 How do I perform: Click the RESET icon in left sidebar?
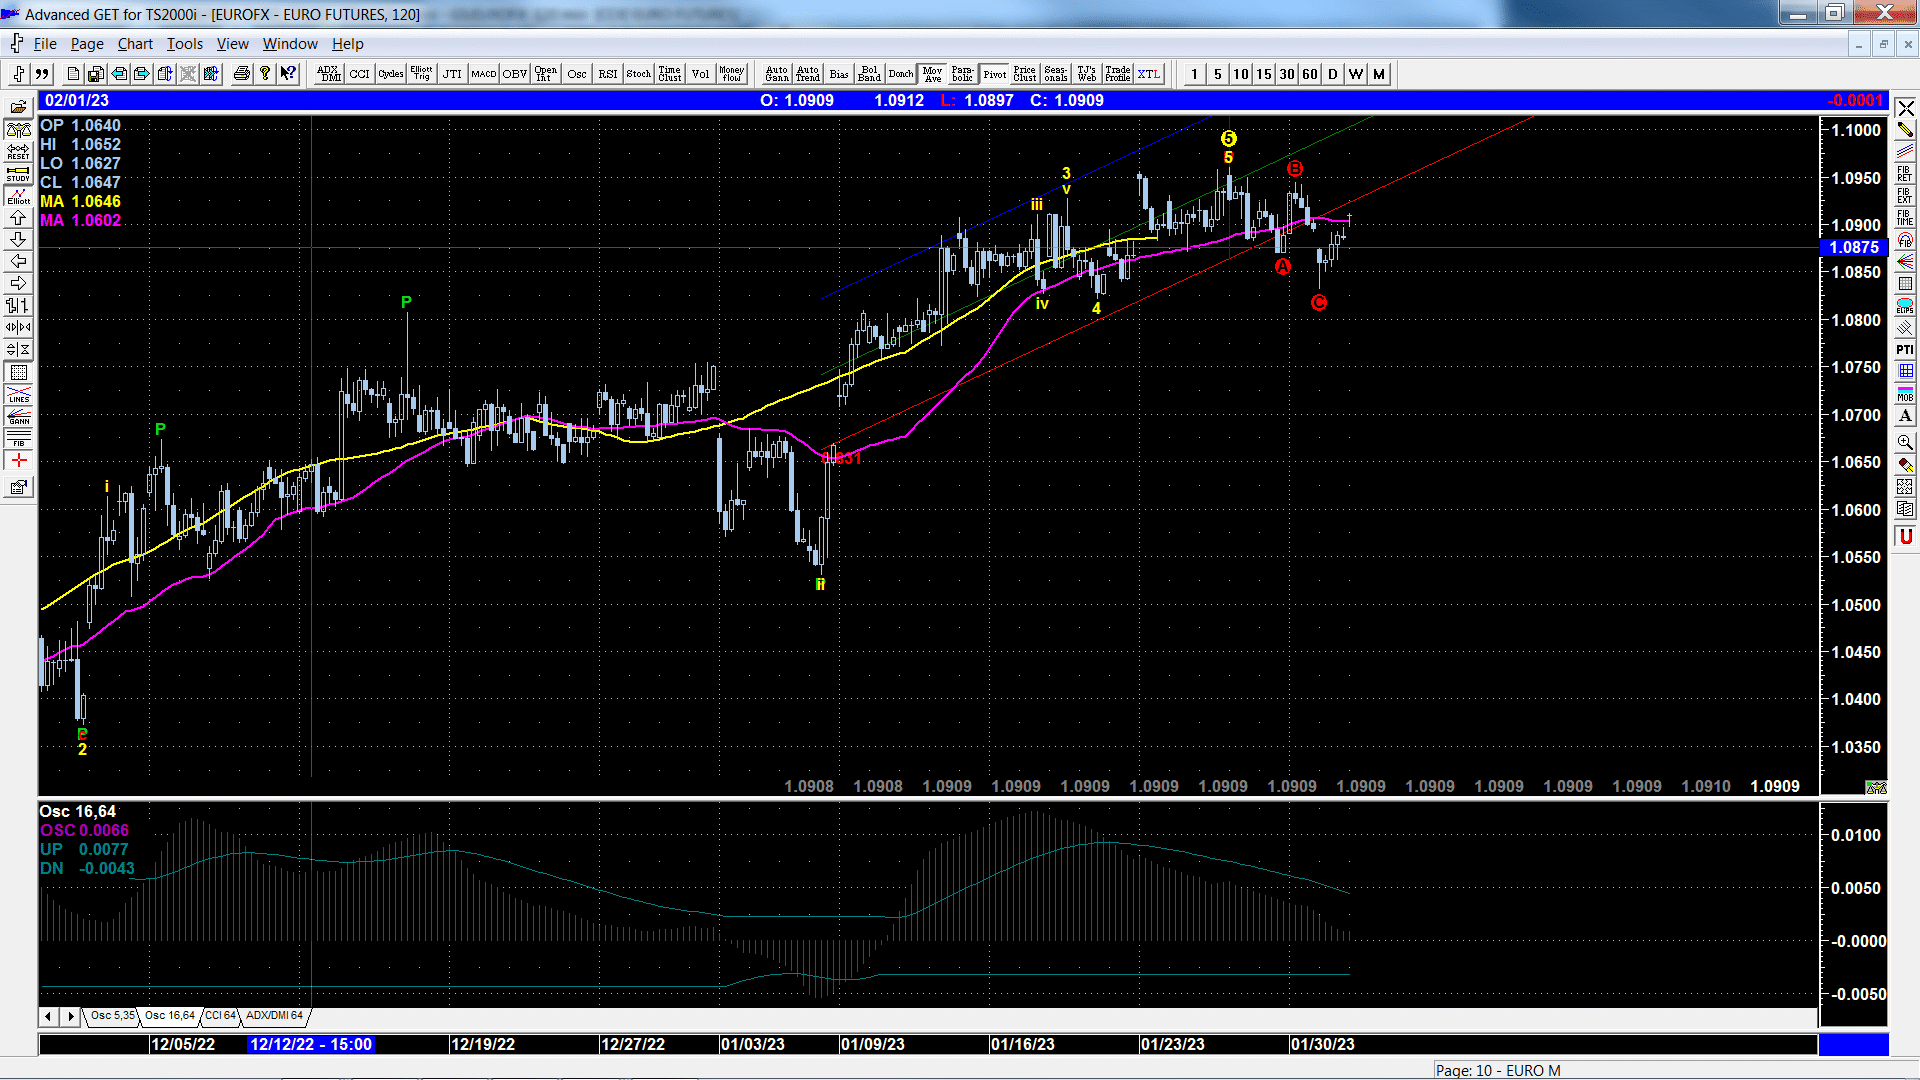18,152
